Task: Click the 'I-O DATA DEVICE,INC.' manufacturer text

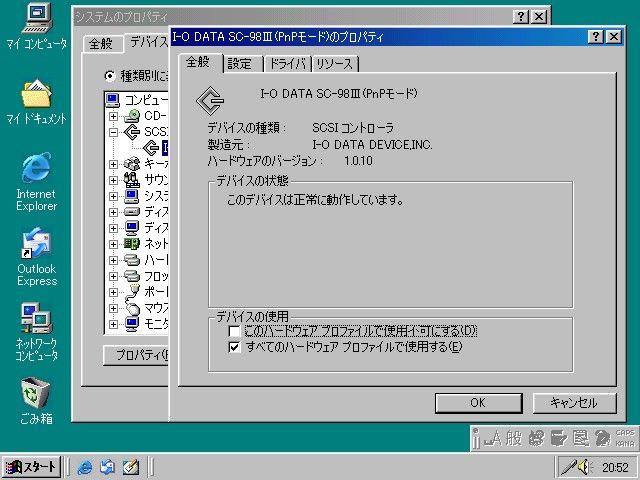Action: [372, 145]
